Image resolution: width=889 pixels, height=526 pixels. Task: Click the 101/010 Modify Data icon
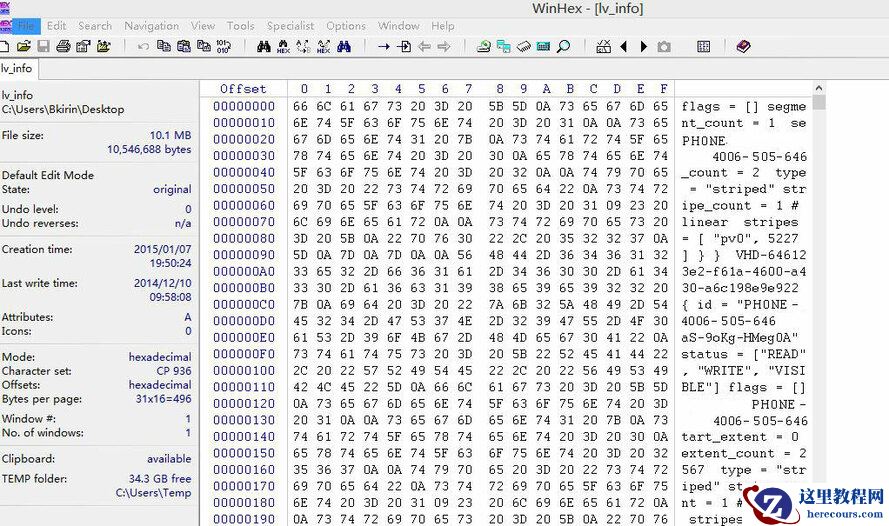[223, 46]
